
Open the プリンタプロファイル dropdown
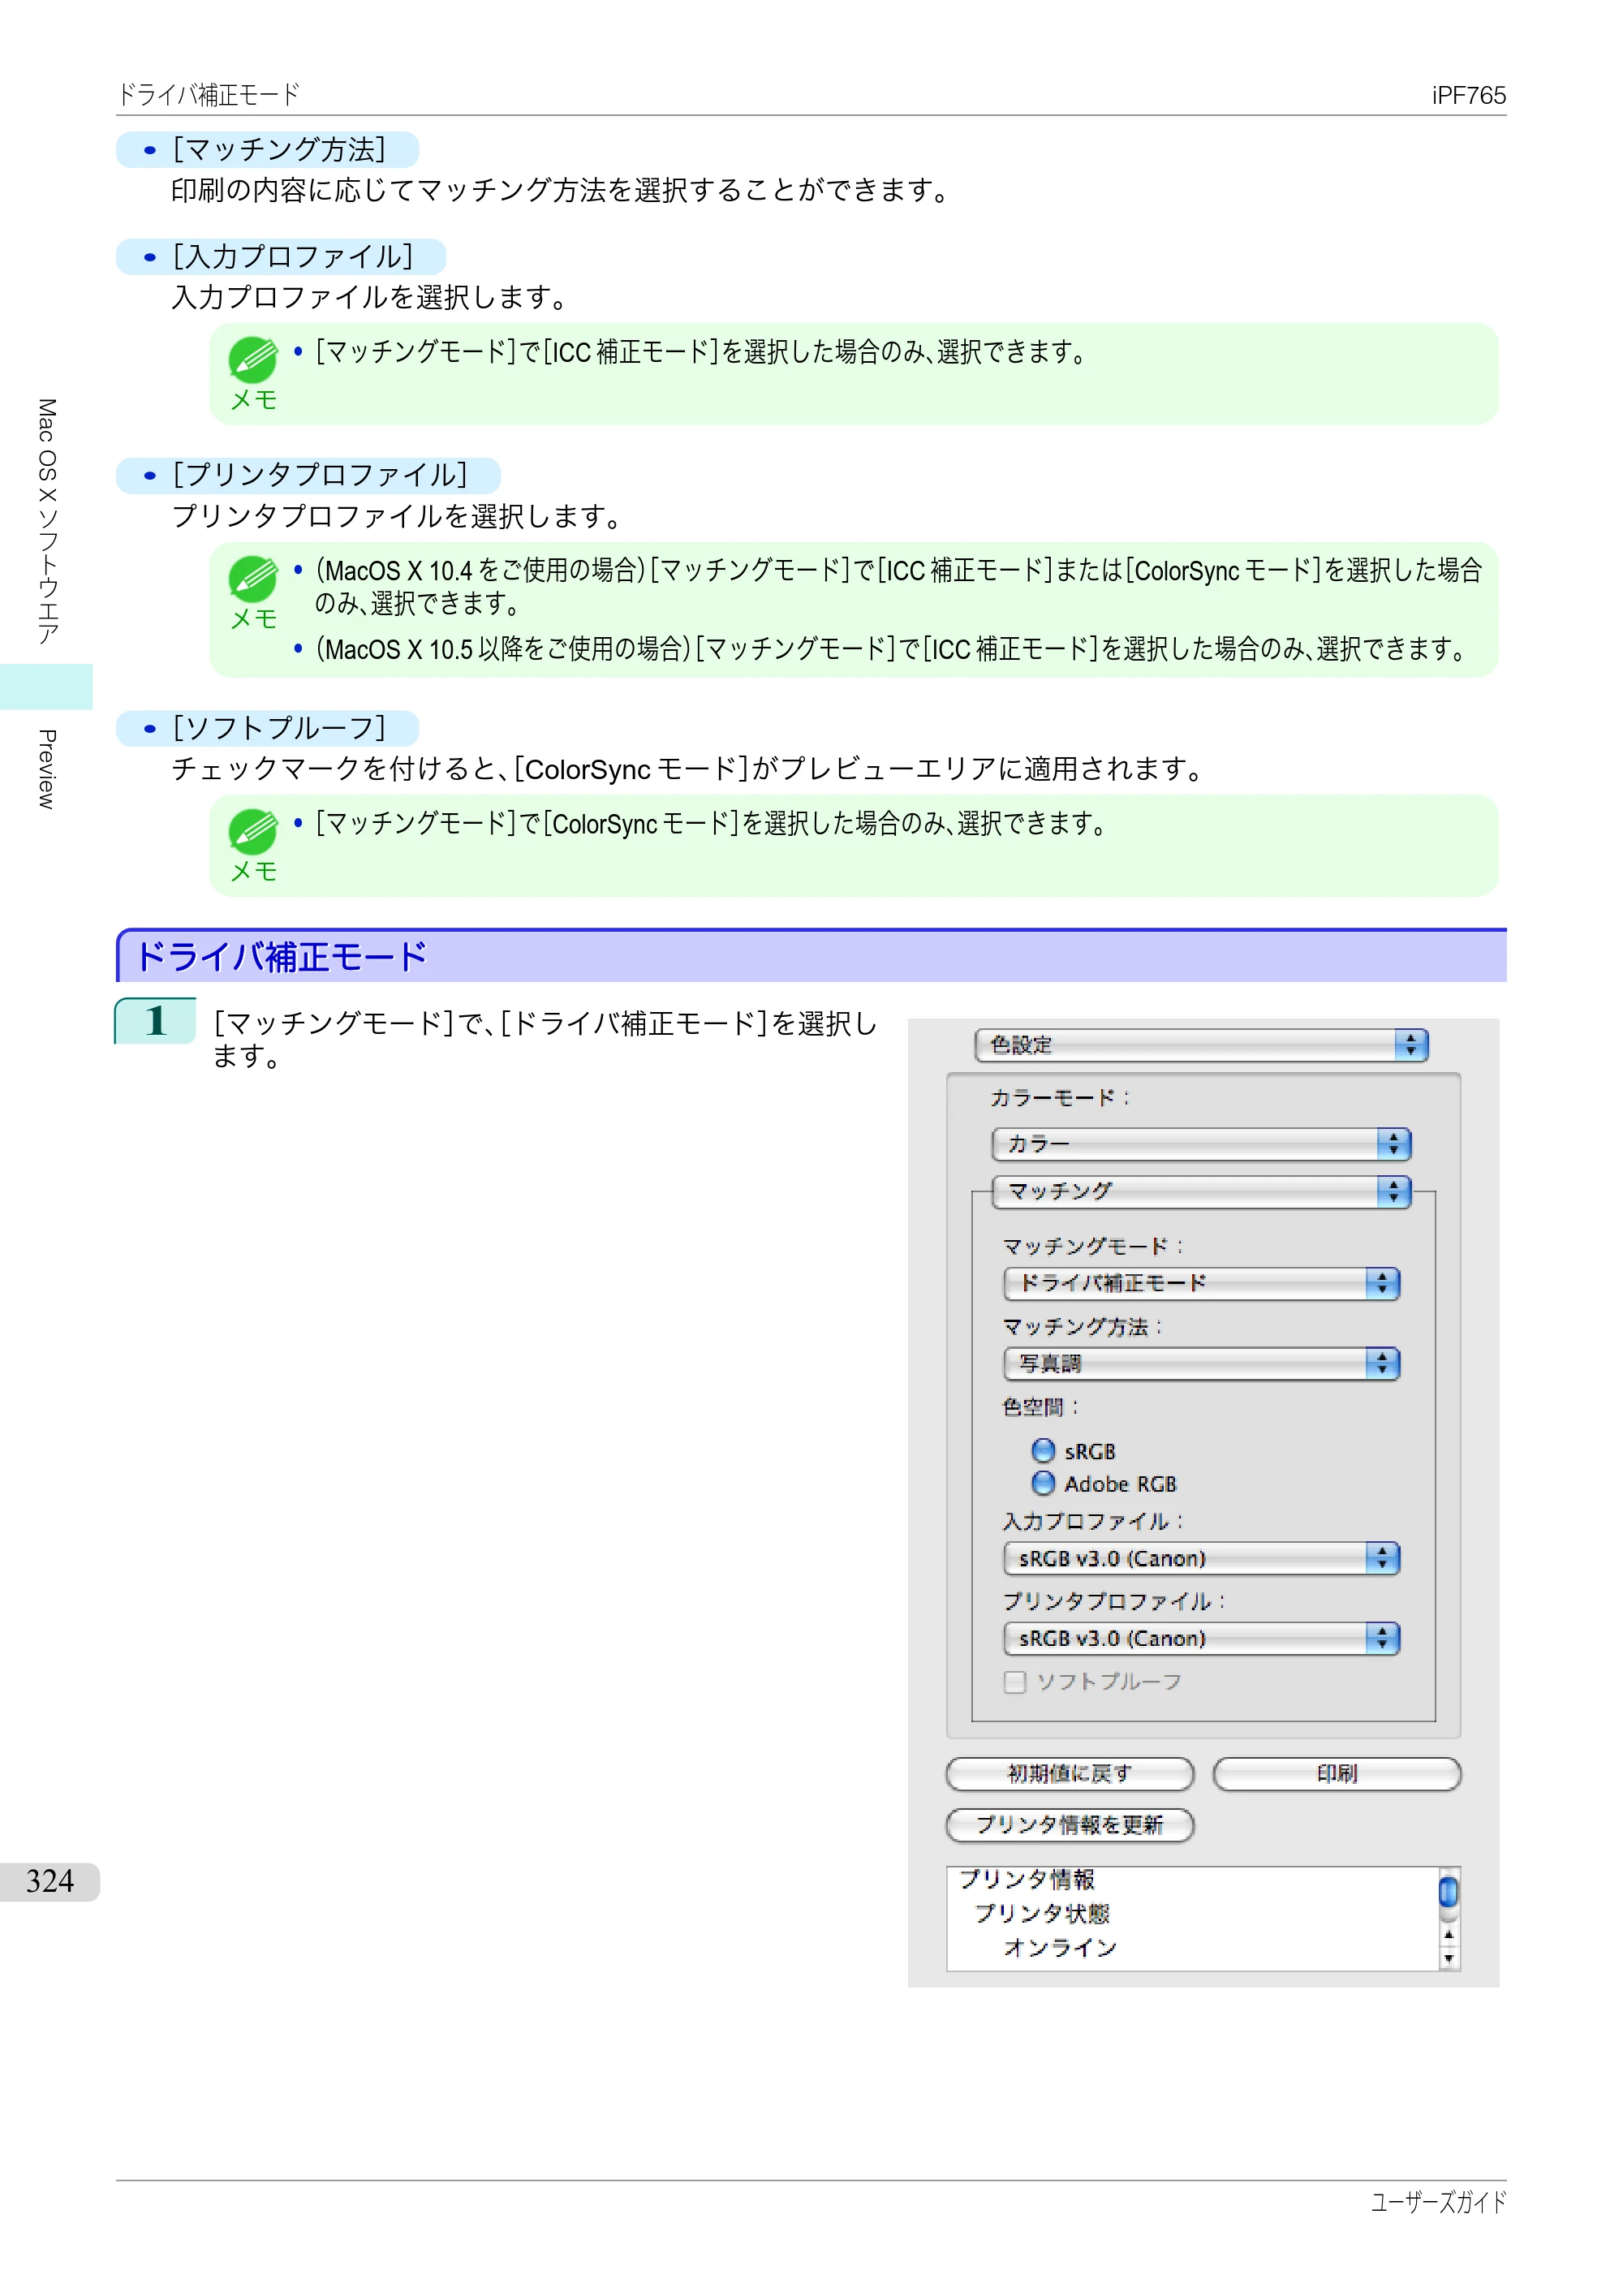[x=1201, y=1638]
